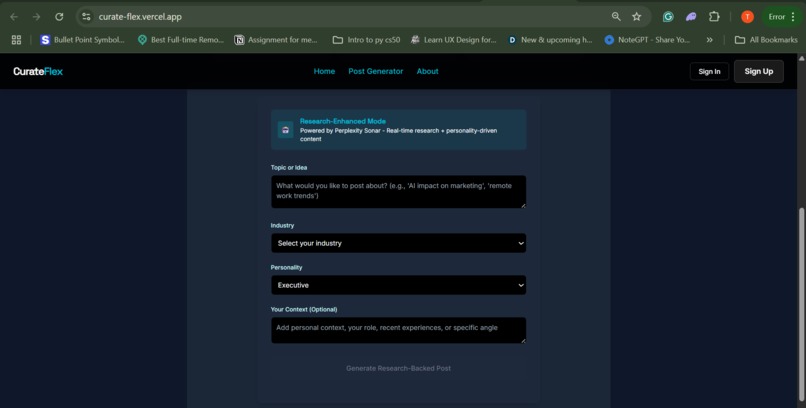Image resolution: width=806 pixels, height=408 pixels.
Task: Click Generate Research-Backed Post button
Action: (398, 368)
